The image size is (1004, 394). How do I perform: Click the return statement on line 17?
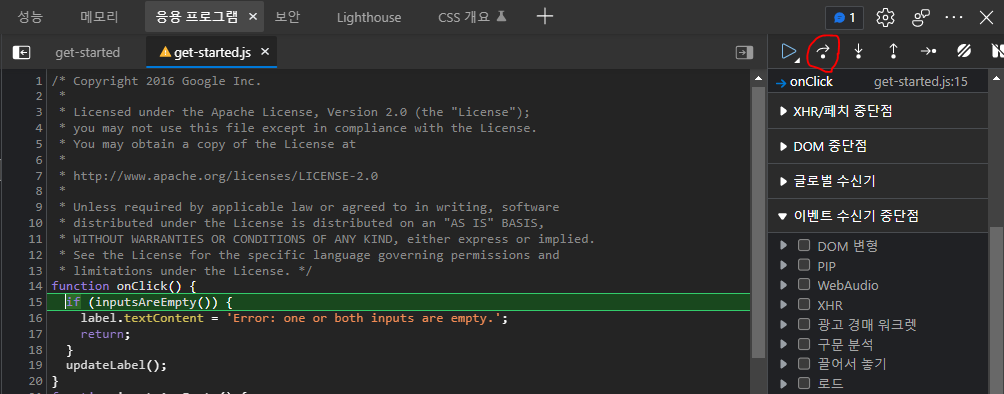click(105, 334)
